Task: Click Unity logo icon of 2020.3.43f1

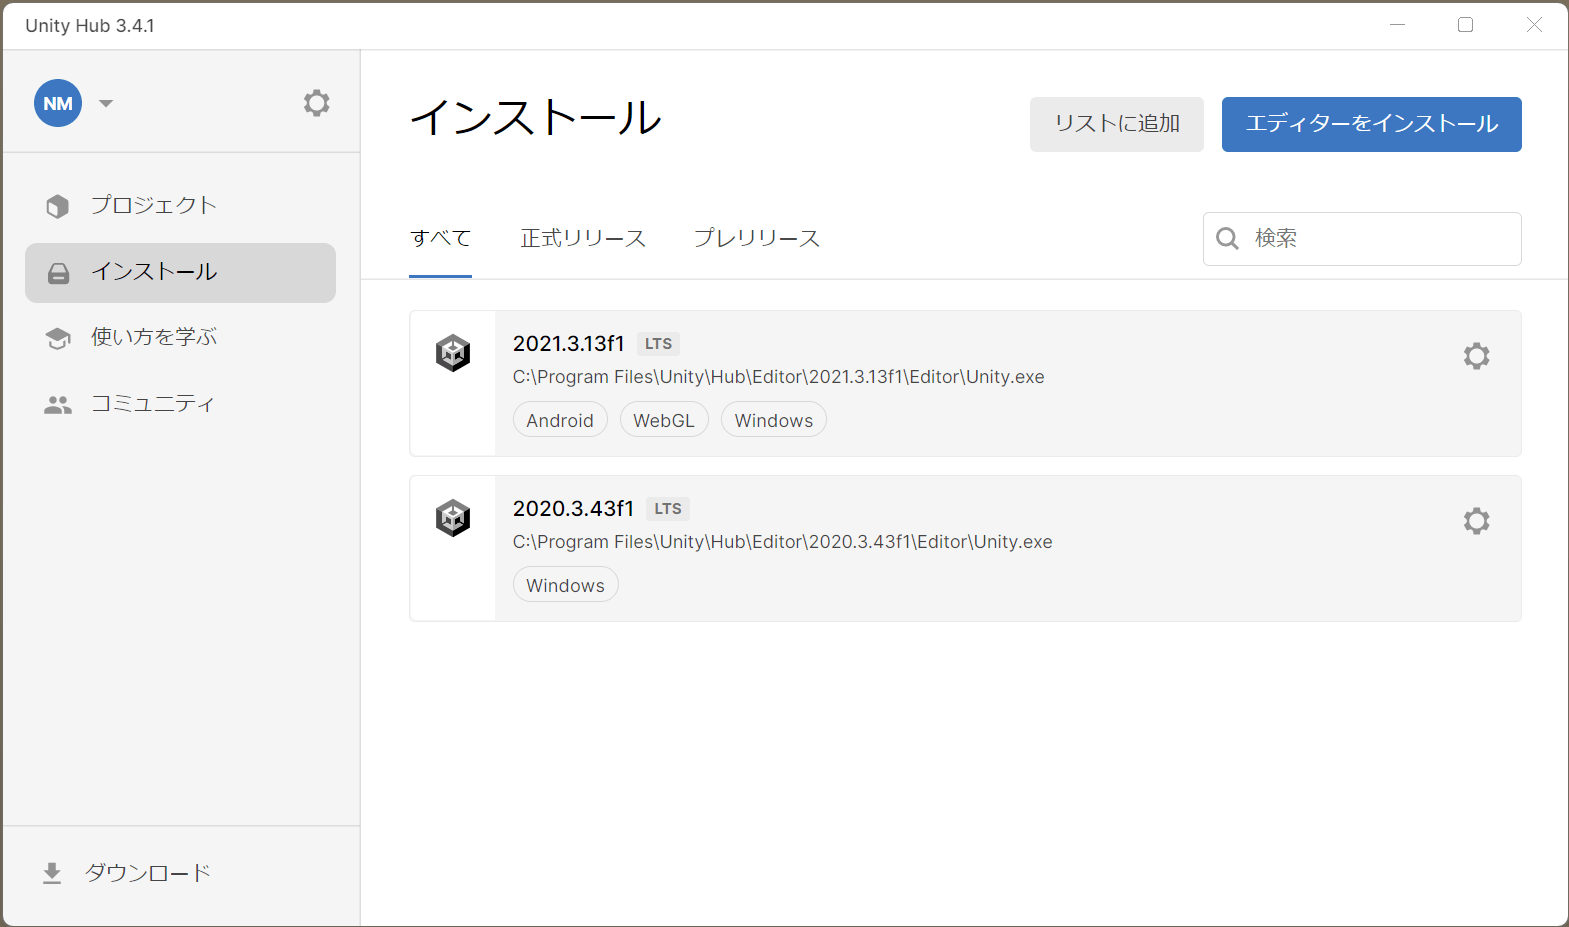Action: point(453,518)
